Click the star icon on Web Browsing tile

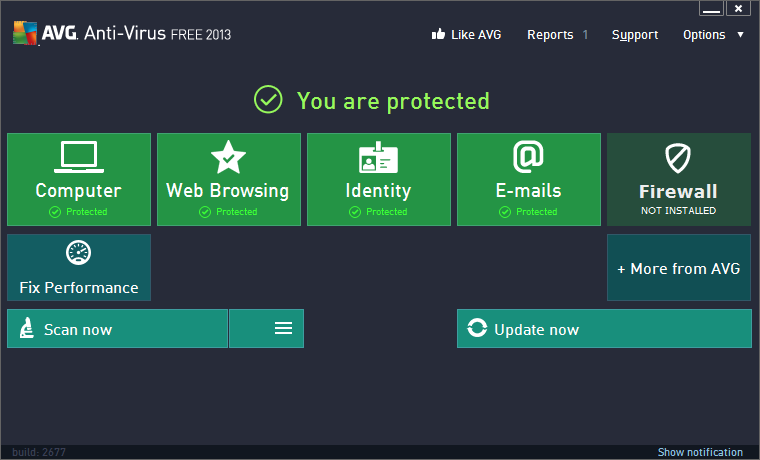[x=228, y=157]
